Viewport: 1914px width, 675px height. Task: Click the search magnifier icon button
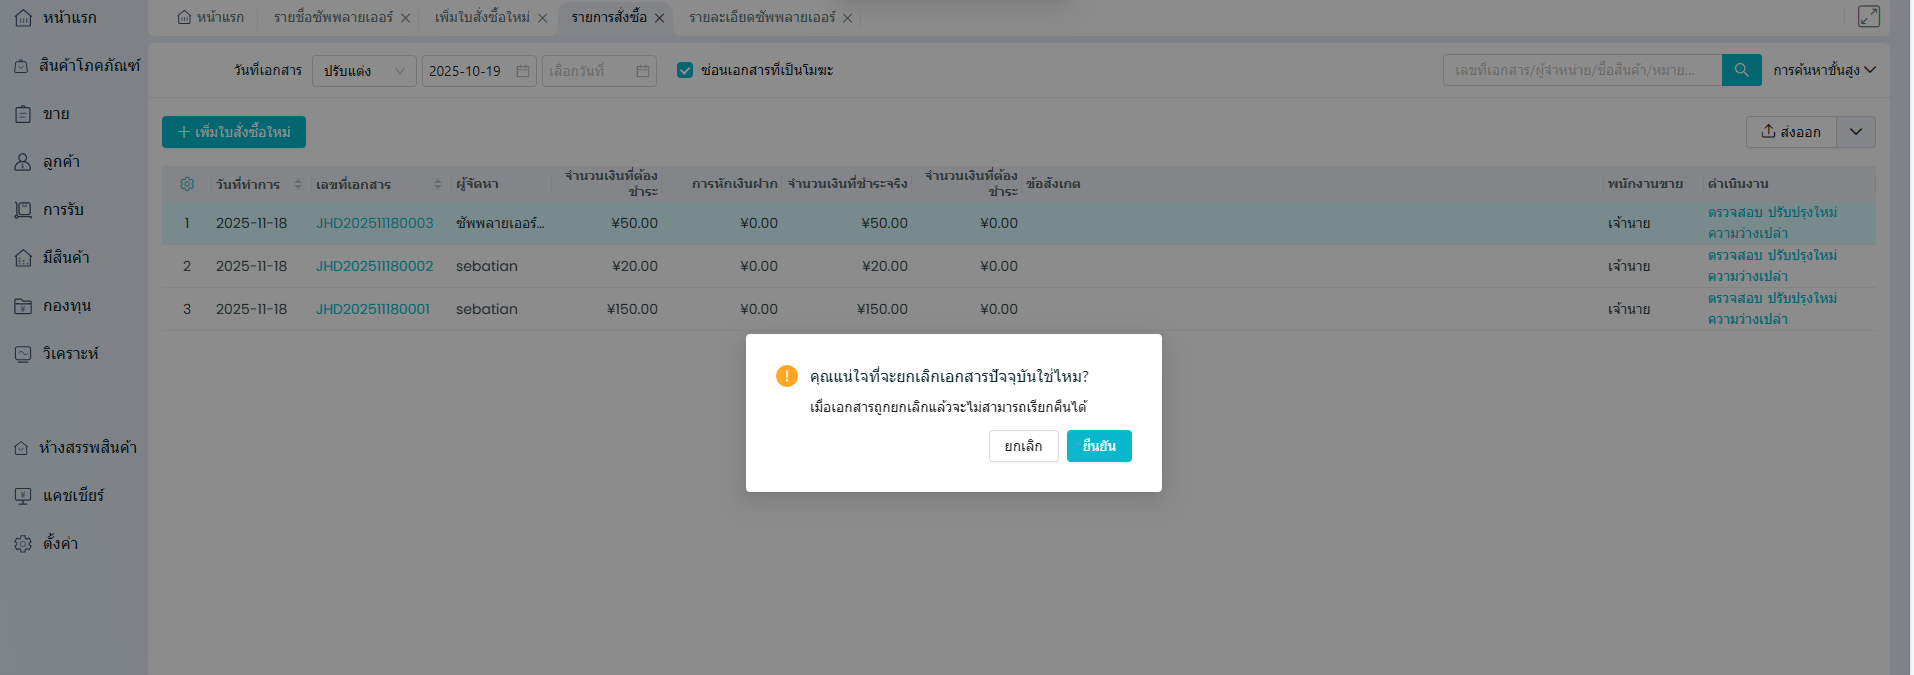tap(1741, 70)
